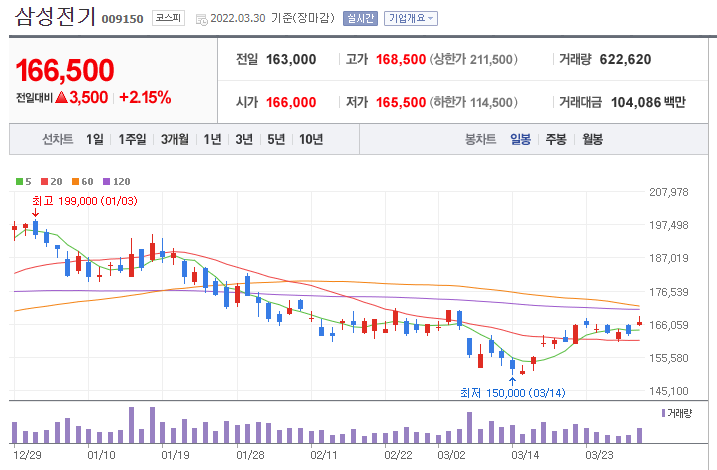Click the low price 165,500
Screen dimensions: 717x470
[x=401, y=102]
